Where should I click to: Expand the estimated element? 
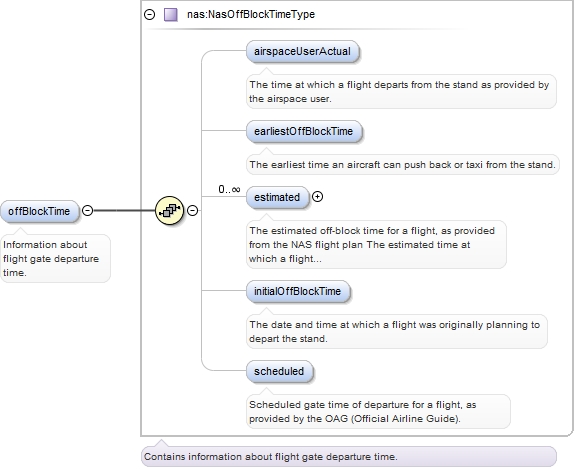pos(318,197)
